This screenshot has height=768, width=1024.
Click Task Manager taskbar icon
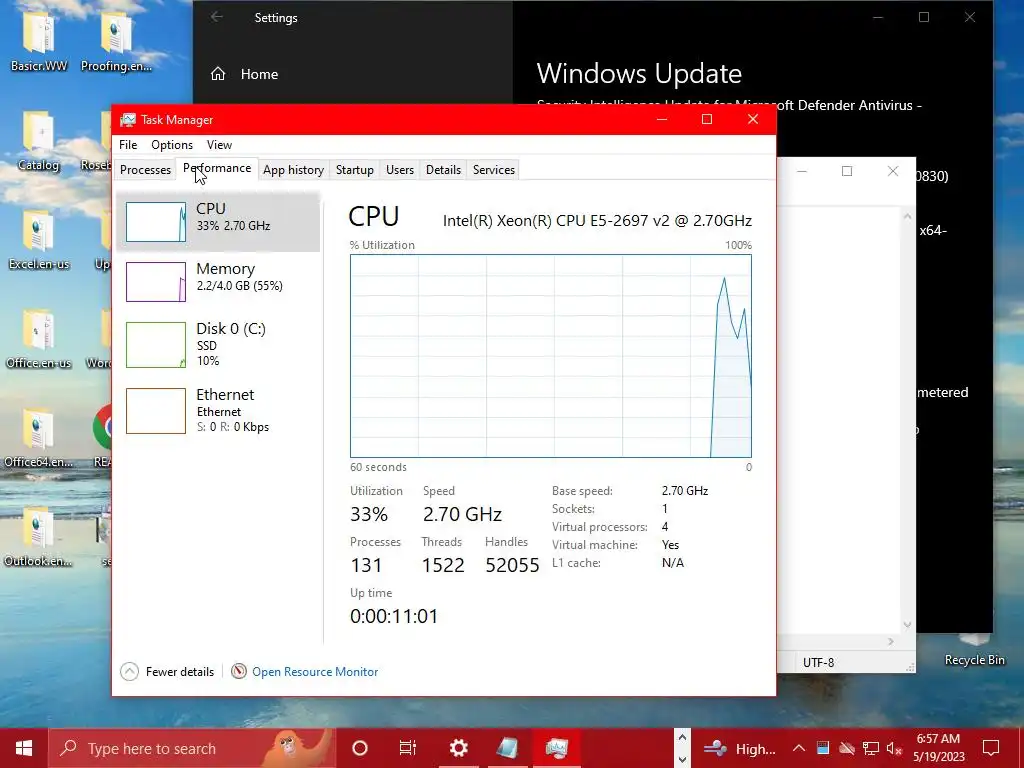pos(556,748)
